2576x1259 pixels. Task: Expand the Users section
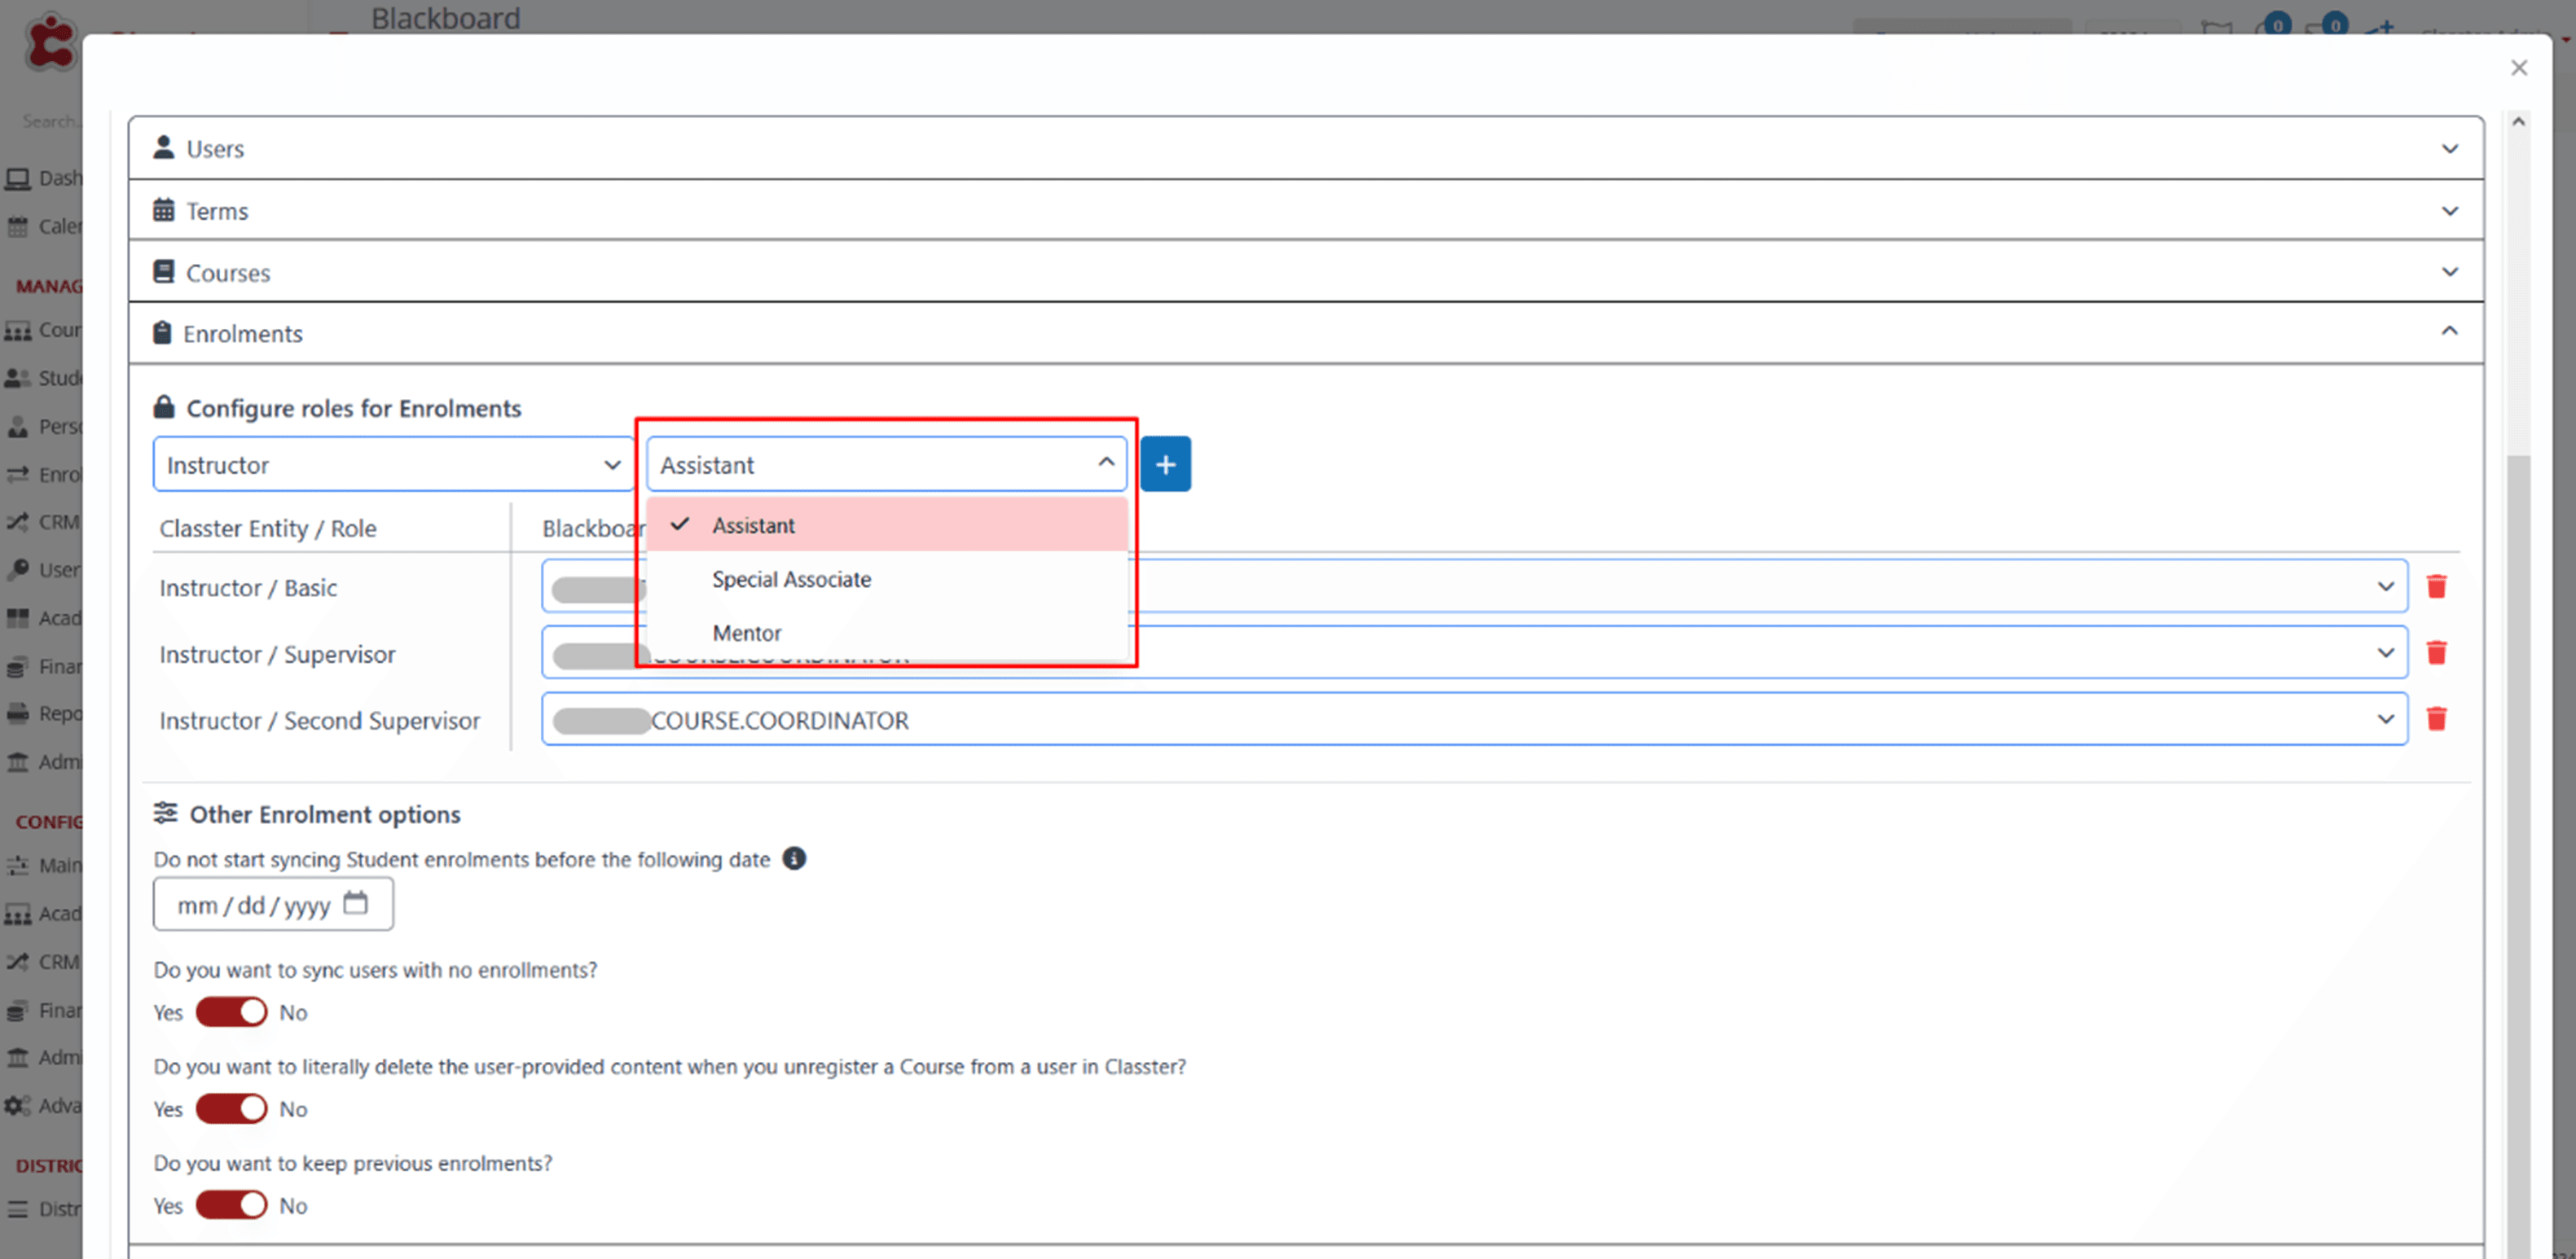[x=2450, y=149]
